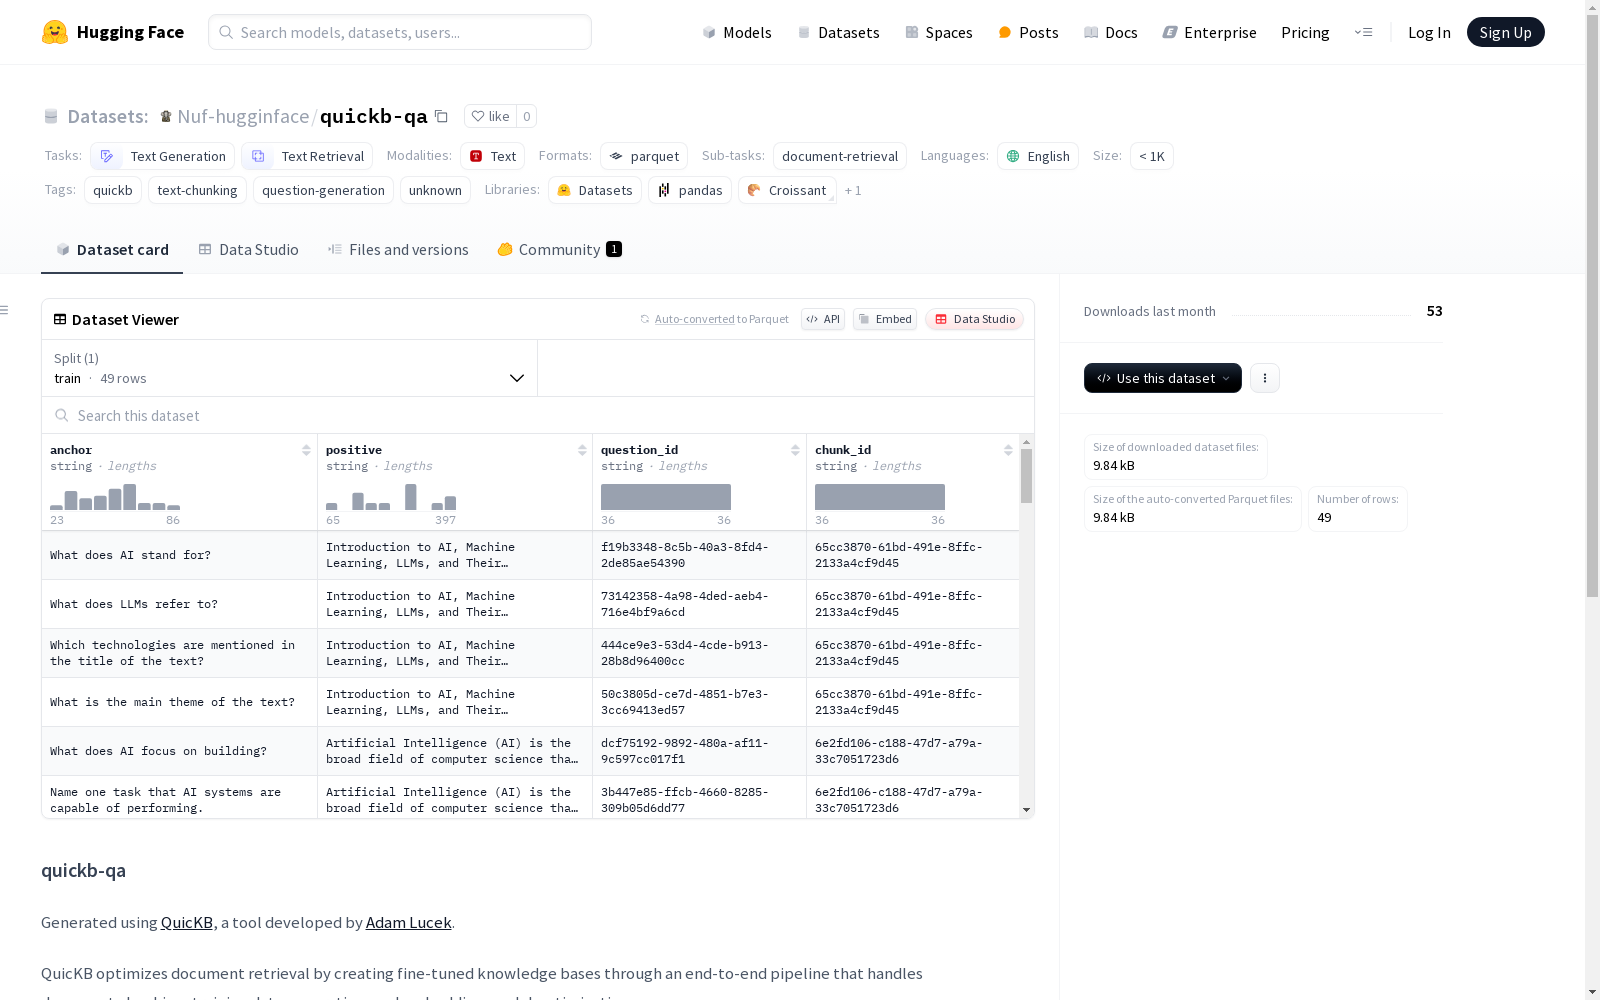
Task: Open the Pricing page
Action: pyautogui.click(x=1305, y=32)
